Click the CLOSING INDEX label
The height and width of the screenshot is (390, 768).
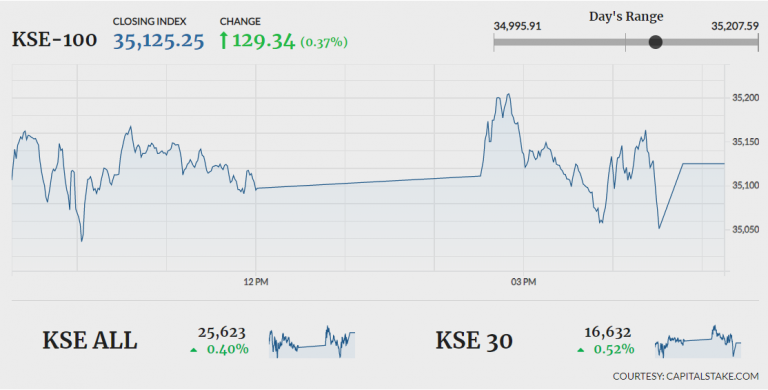149,22
